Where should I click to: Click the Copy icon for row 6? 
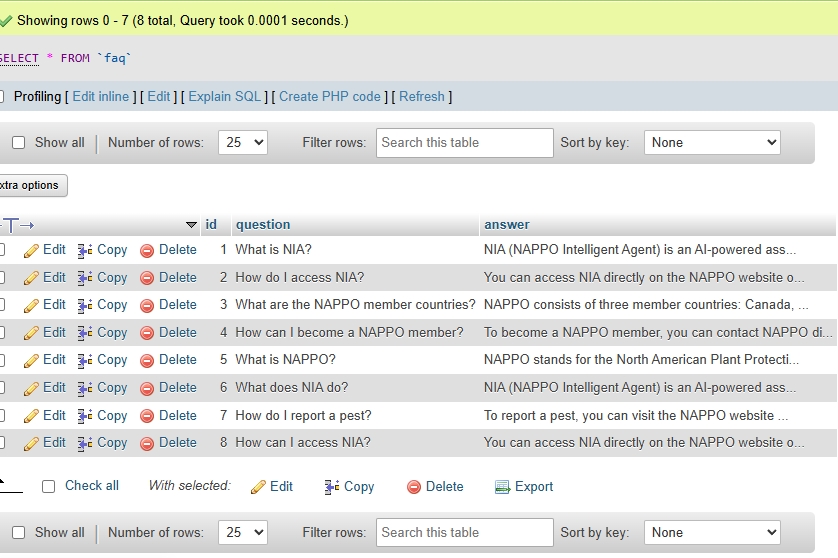pyautogui.click(x=85, y=388)
